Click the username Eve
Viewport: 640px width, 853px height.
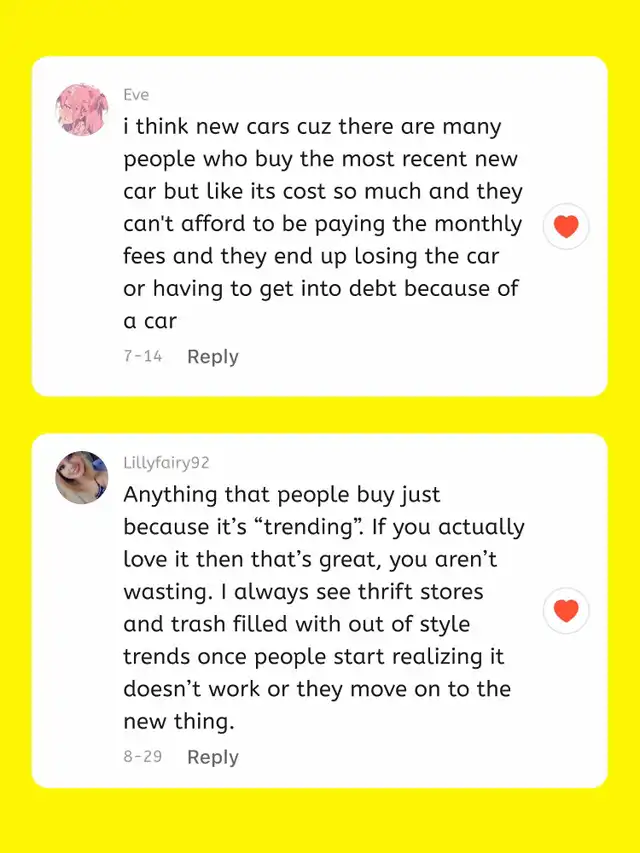pos(136,95)
